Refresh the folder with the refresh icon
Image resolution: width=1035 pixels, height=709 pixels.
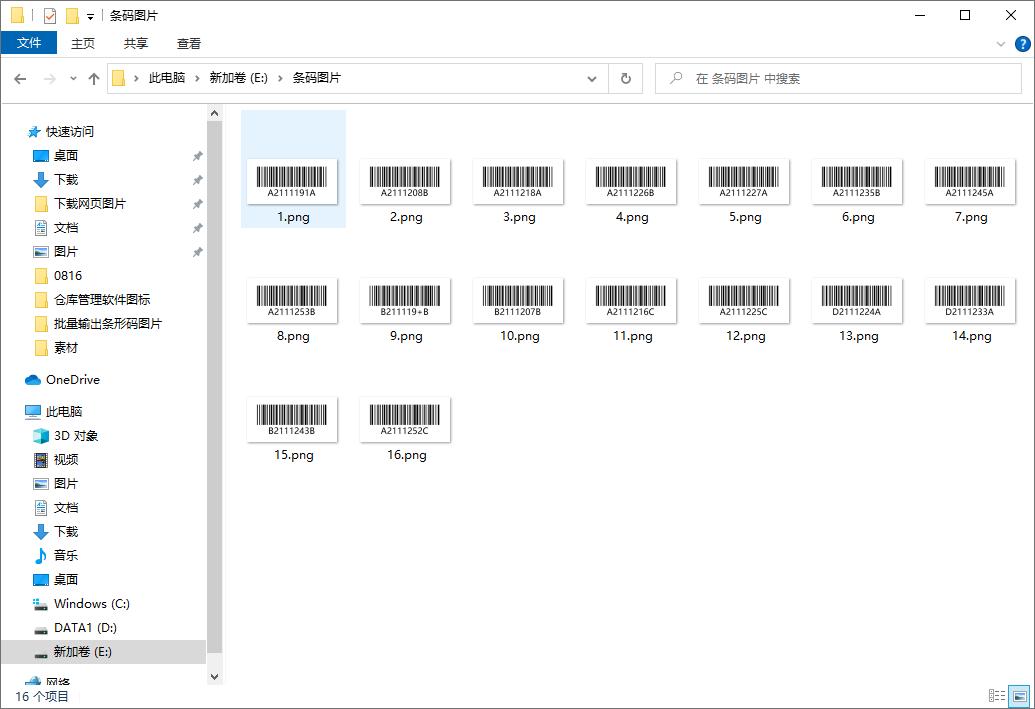click(625, 78)
